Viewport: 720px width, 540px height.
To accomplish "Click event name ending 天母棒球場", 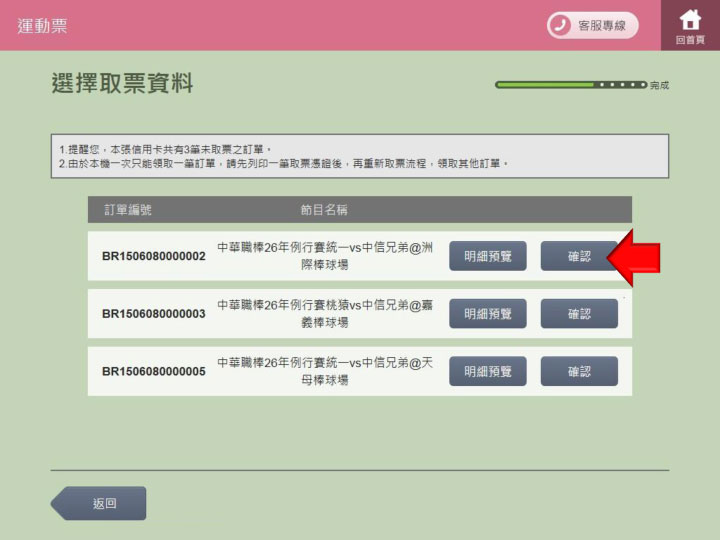I will tap(325, 371).
